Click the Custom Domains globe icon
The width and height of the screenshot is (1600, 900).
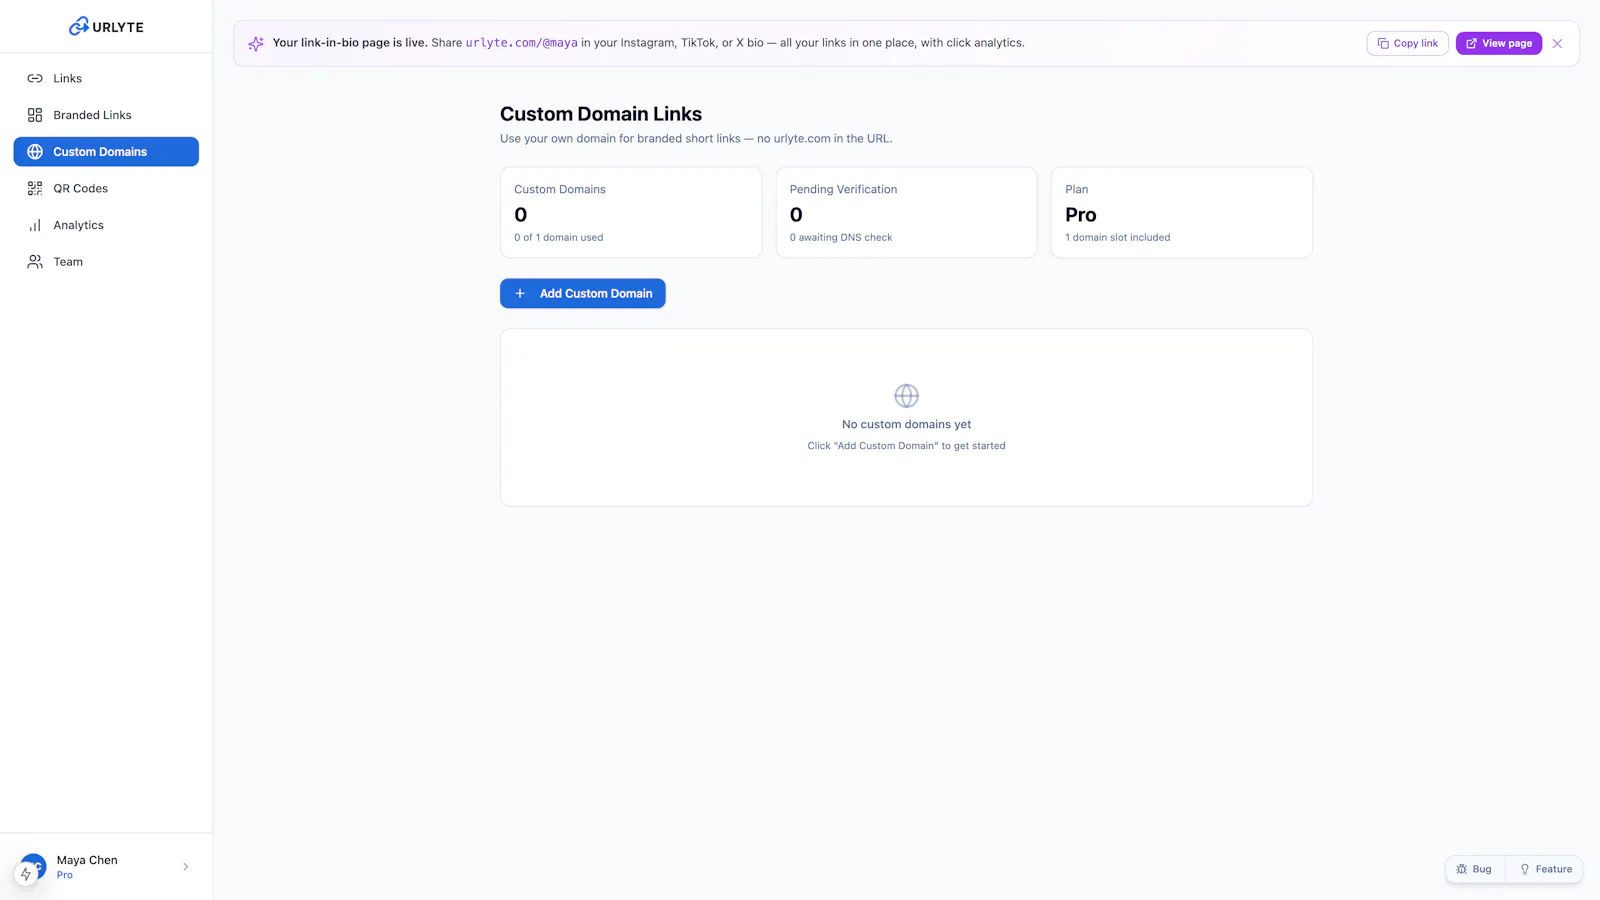point(35,152)
